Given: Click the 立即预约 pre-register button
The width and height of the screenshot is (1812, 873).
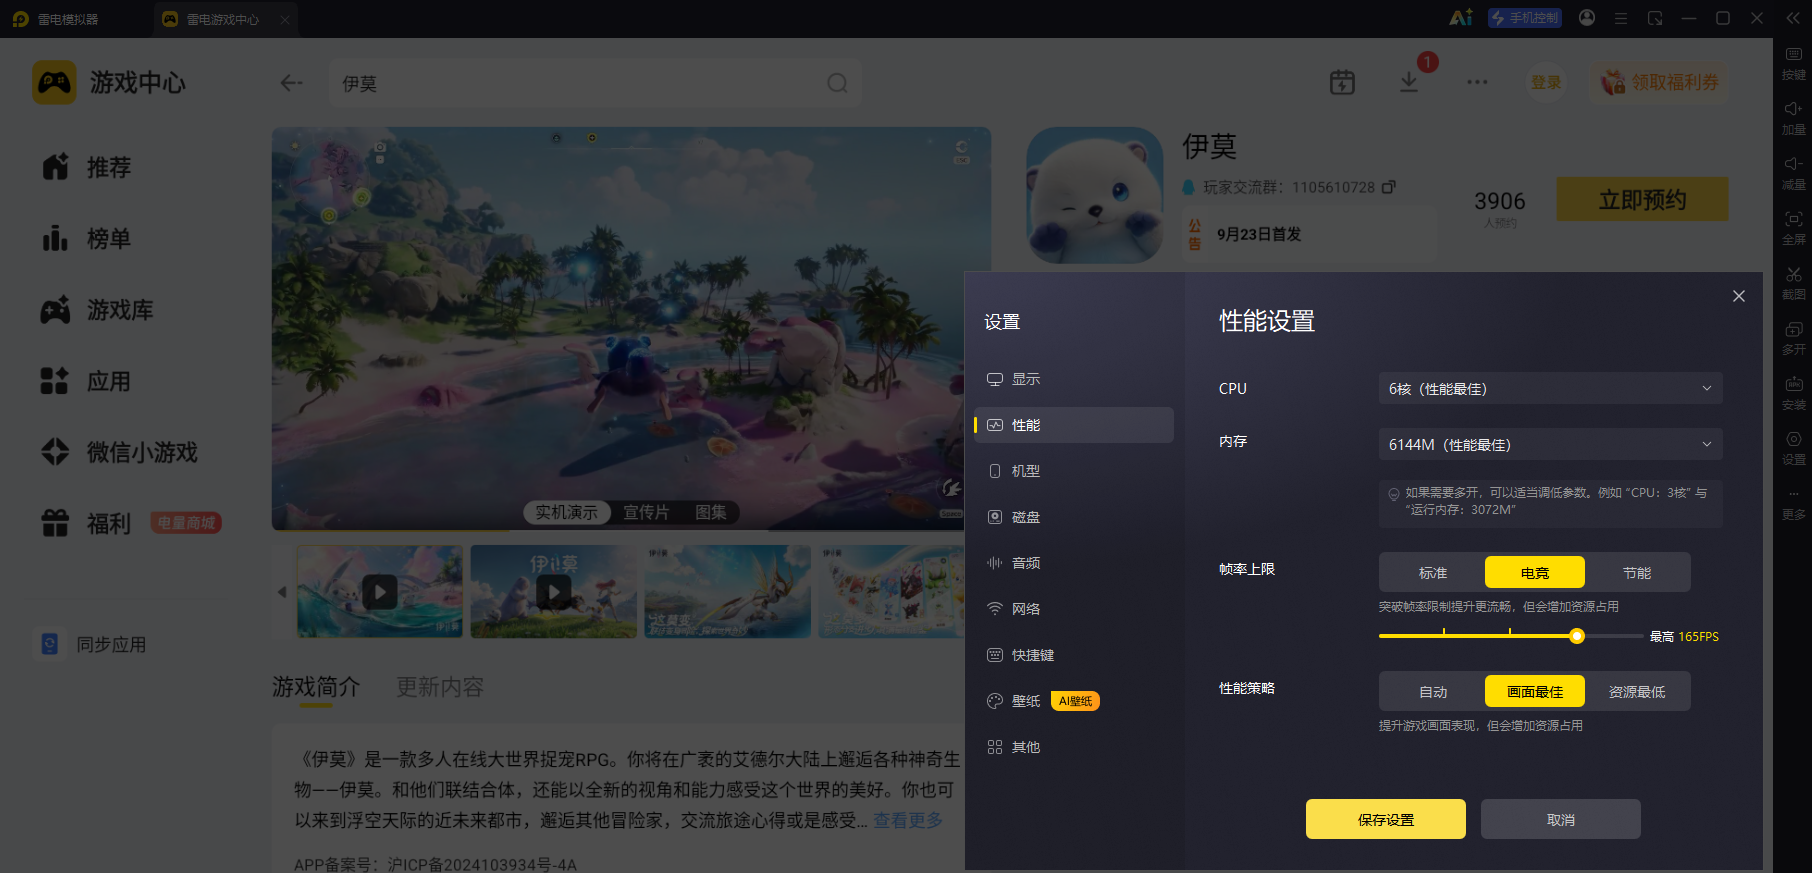Looking at the screenshot, I should click(1643, 199).
